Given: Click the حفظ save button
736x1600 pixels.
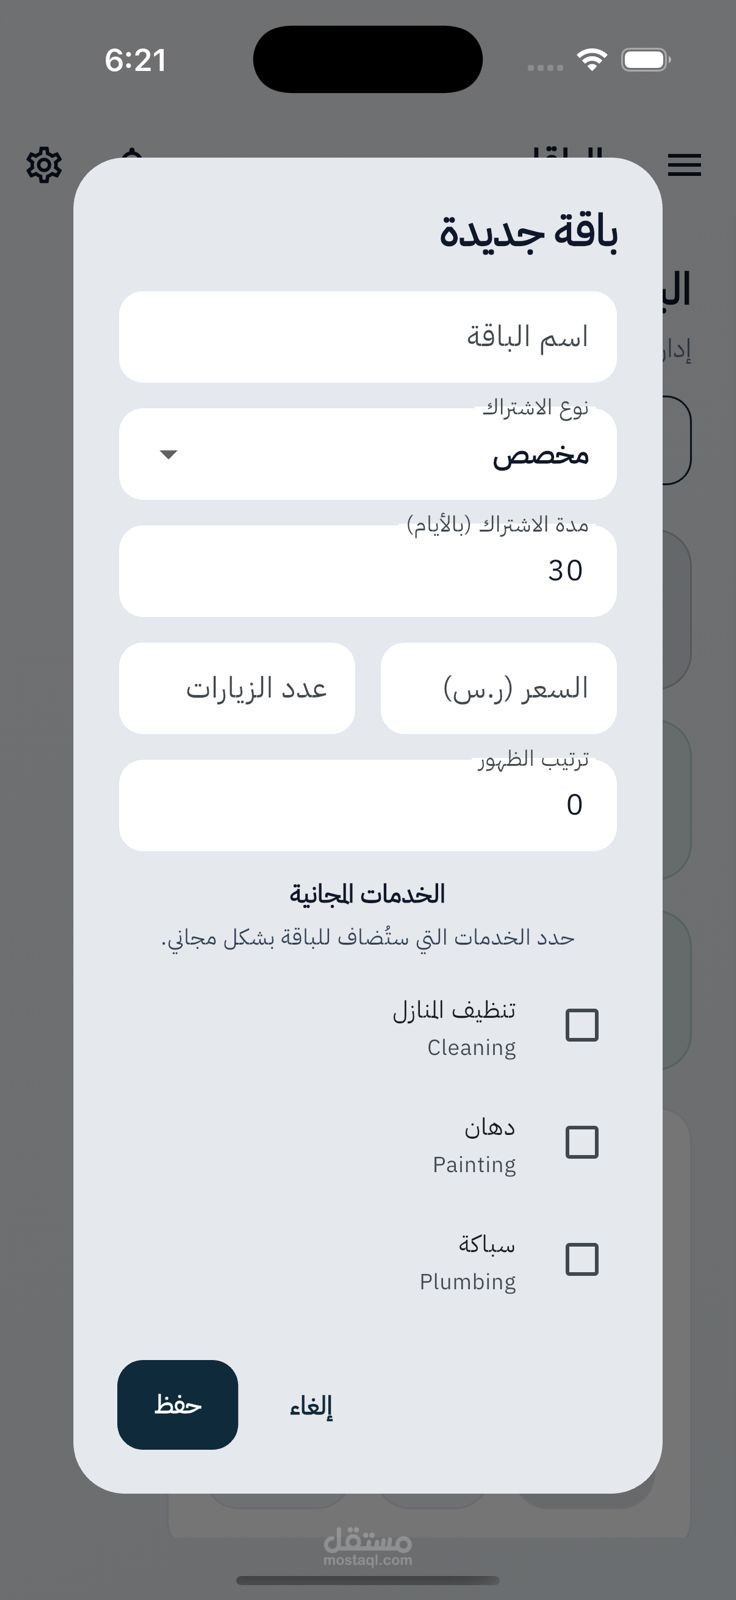Looking at the screenshot, I should [x=178, y=1405].
